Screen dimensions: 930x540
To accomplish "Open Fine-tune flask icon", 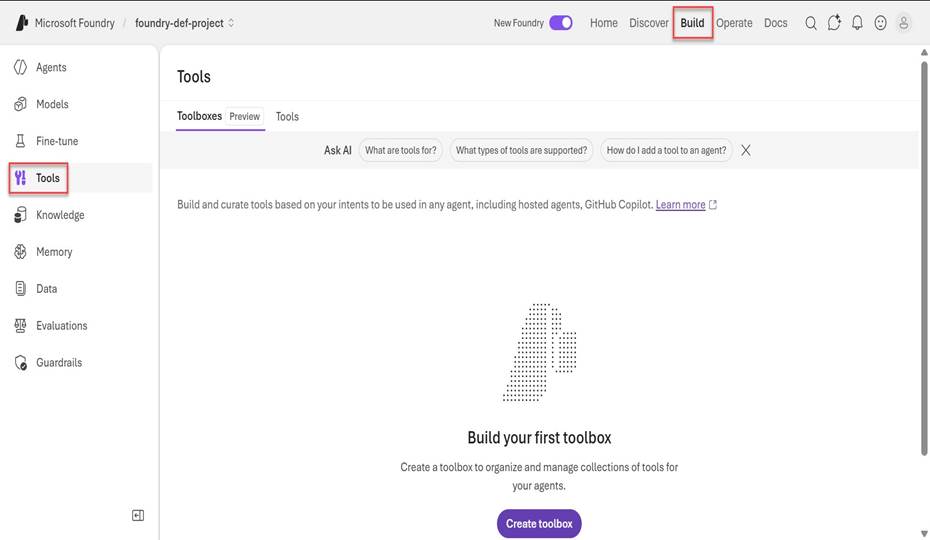I will [x=20, y=141].
